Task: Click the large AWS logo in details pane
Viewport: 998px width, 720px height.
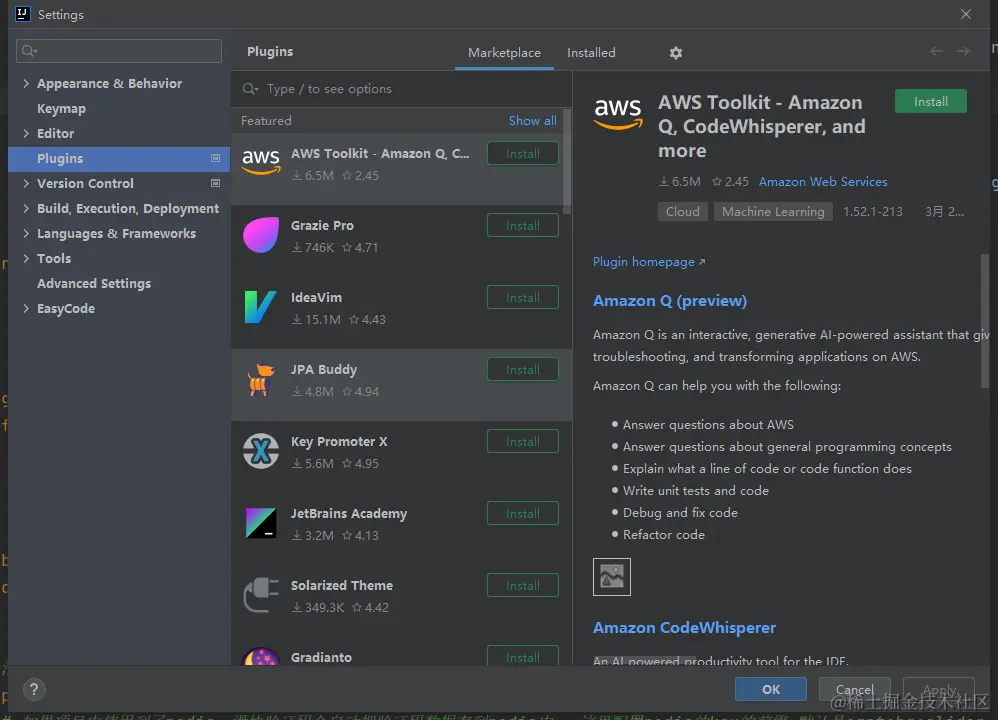Action: point(618,113)
